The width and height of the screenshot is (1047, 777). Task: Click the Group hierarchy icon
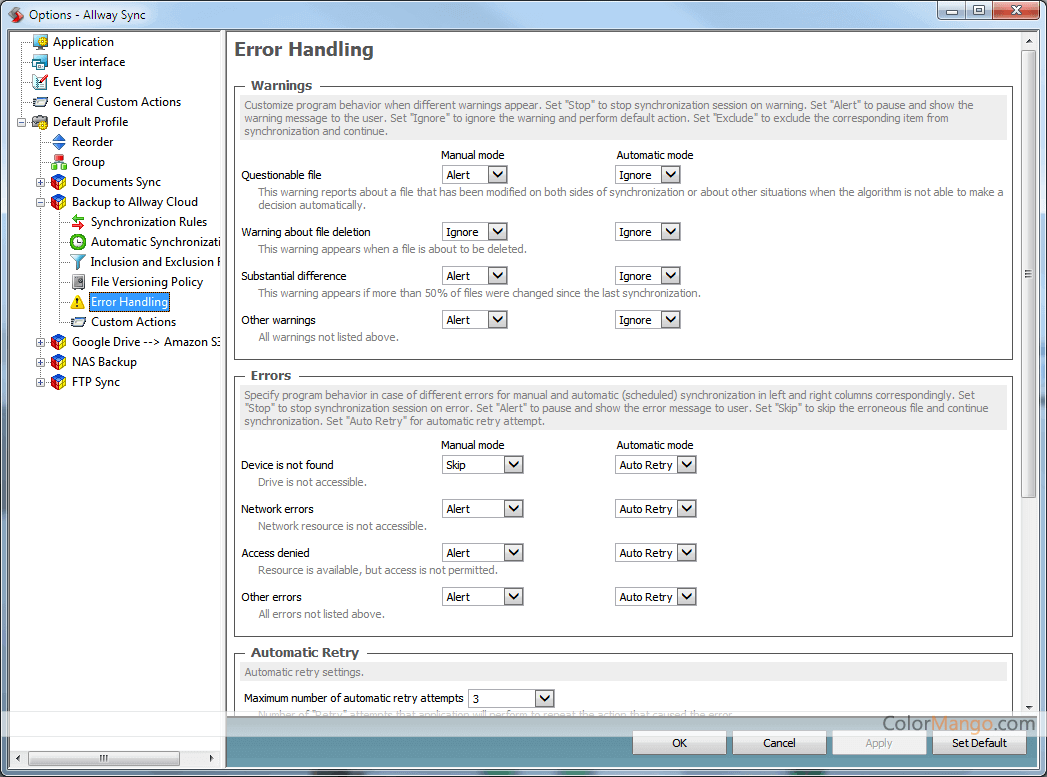[x=59, y=162]
